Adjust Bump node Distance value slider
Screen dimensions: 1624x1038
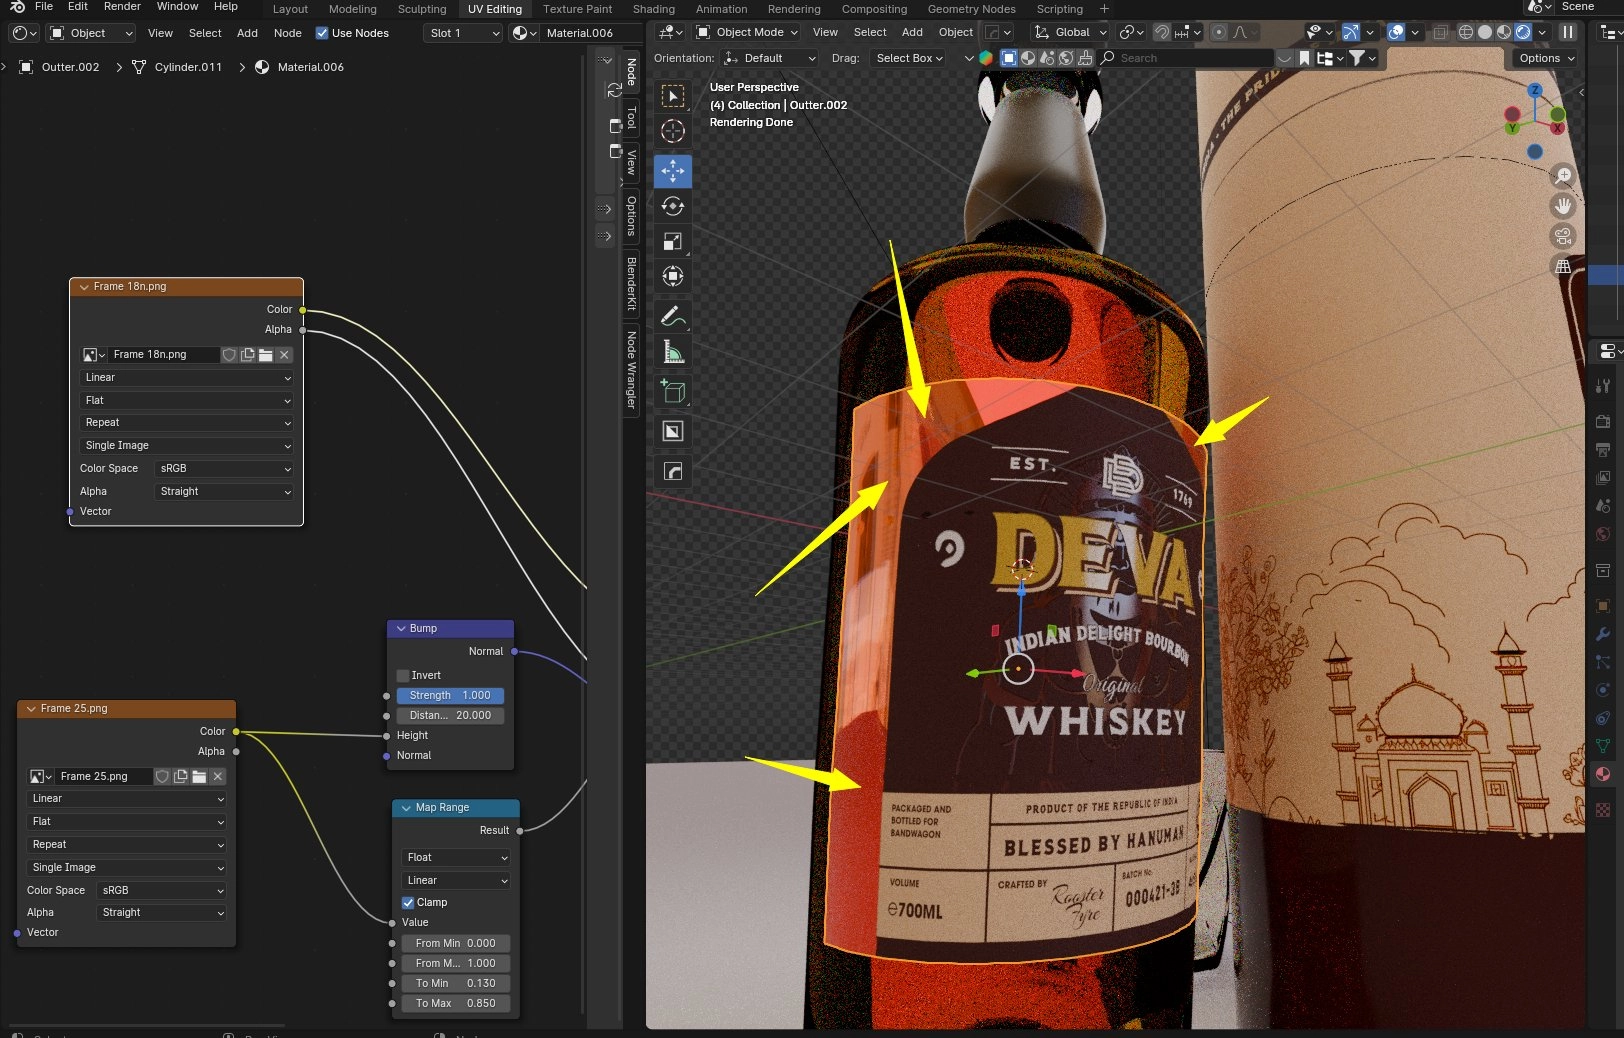click(x=450, y=716)
